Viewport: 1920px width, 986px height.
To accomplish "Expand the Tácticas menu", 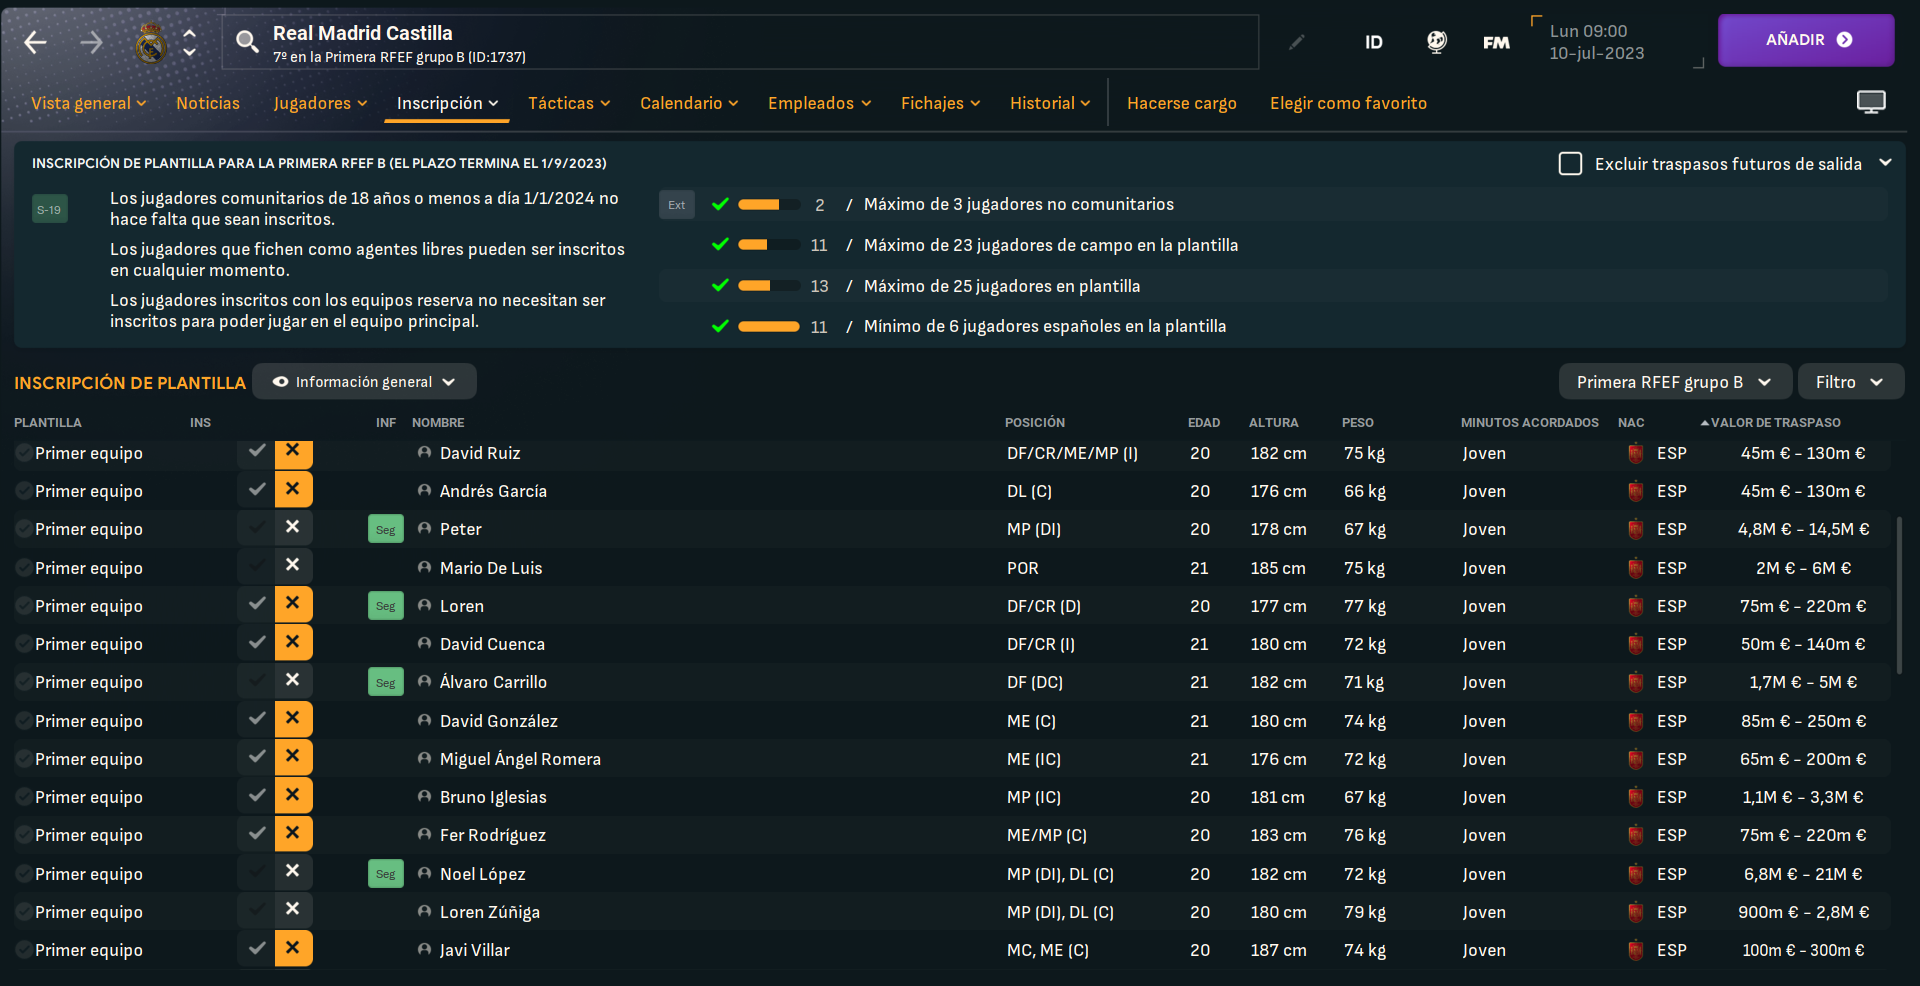I will (569, 103).
